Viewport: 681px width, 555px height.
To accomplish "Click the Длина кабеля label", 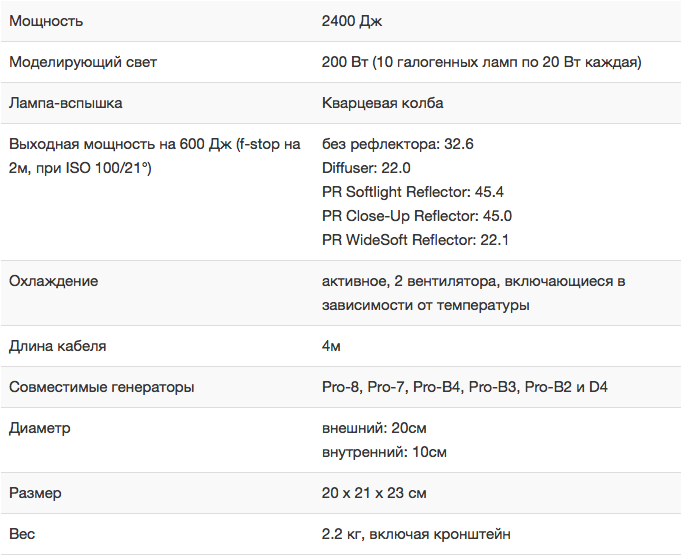I will pyautogui.click(x=57, y=346).
